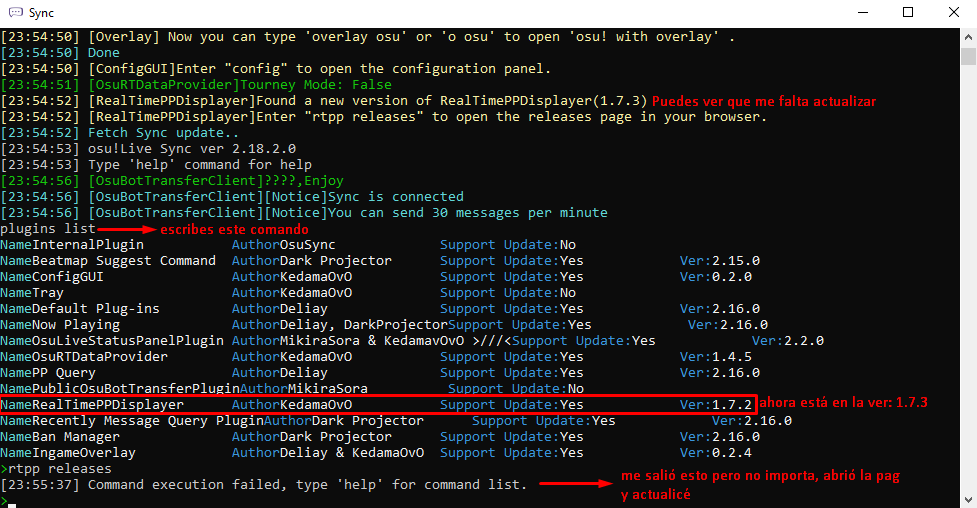Click 'Ver:1.4.5' of OsuRTDataProvider
The height and width of the screenshot is (508, 977).
point(716,357)
